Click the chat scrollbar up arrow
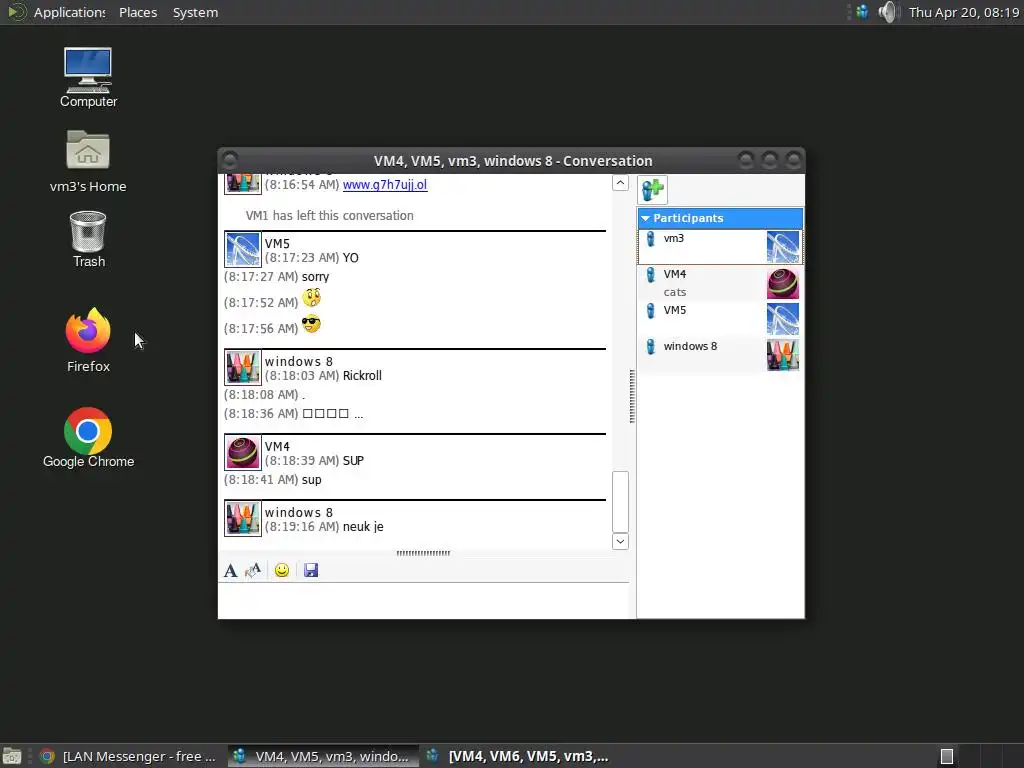This screenshot has height=768, width=1024. [620, 183]
